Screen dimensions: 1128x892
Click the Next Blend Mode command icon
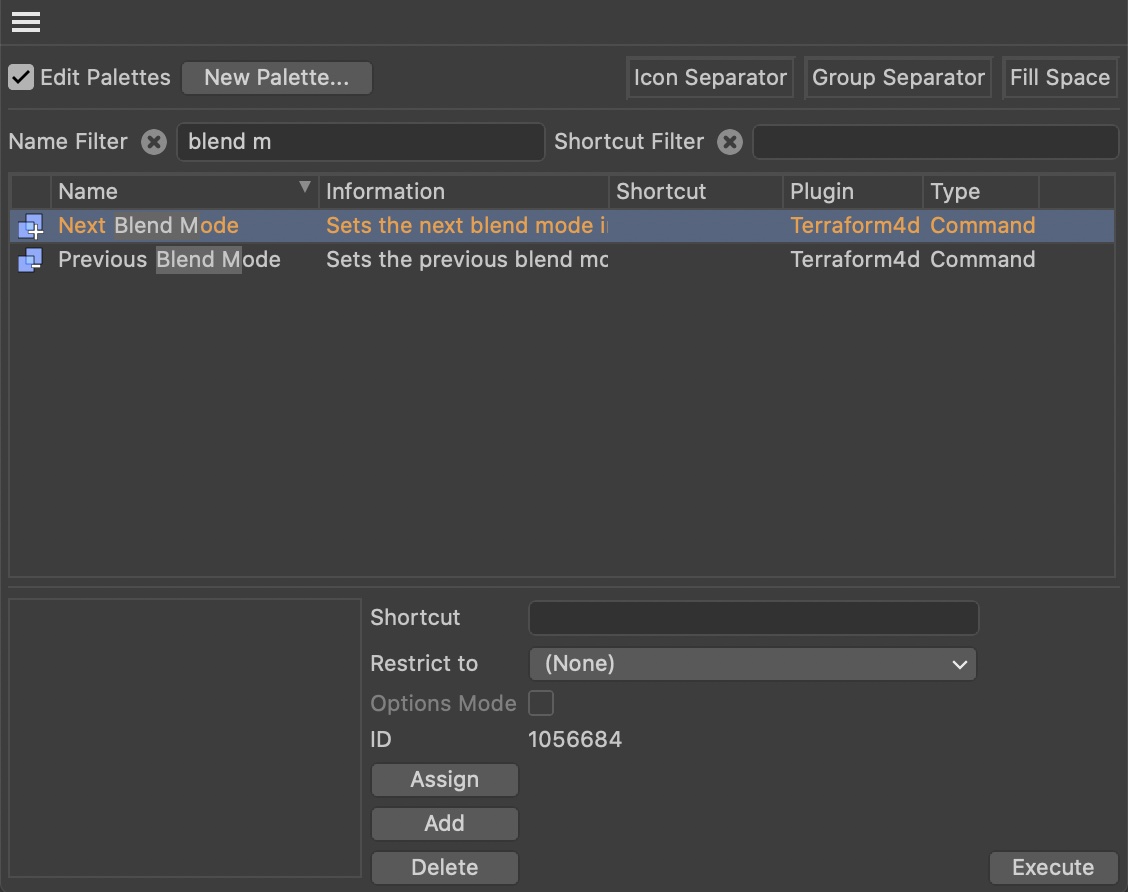[x=29, y=226]
